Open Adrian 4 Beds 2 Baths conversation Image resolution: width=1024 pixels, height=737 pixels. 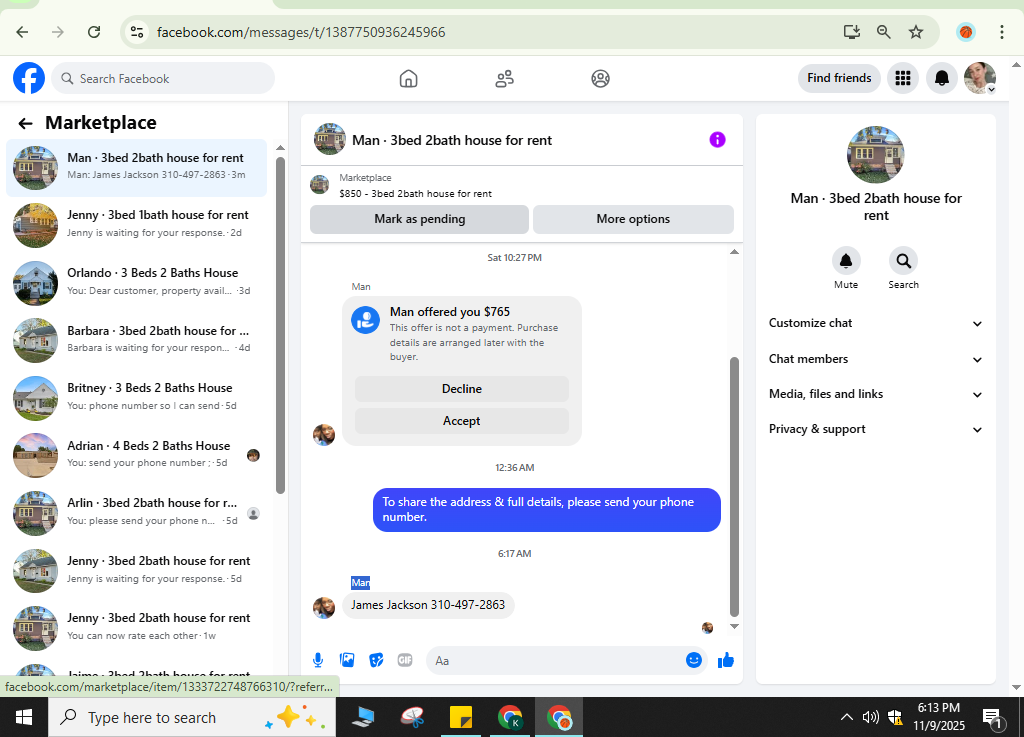pyautogui.click(x=136, y=456)
